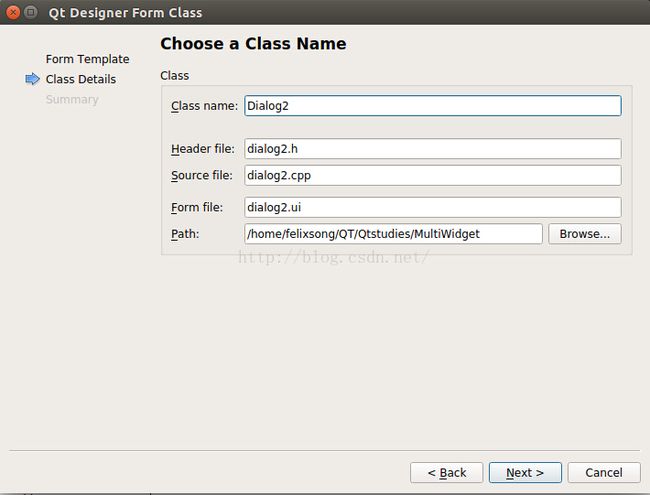Select the Header file text field
650x495 pixels.
point(433,148)
